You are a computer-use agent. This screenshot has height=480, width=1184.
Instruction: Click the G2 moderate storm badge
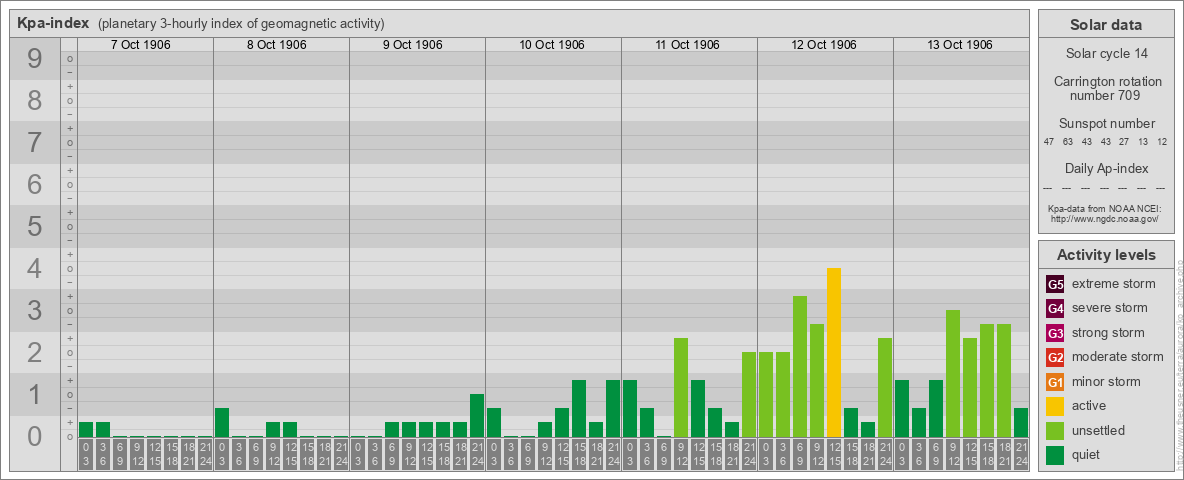(x=1055, y=357)
